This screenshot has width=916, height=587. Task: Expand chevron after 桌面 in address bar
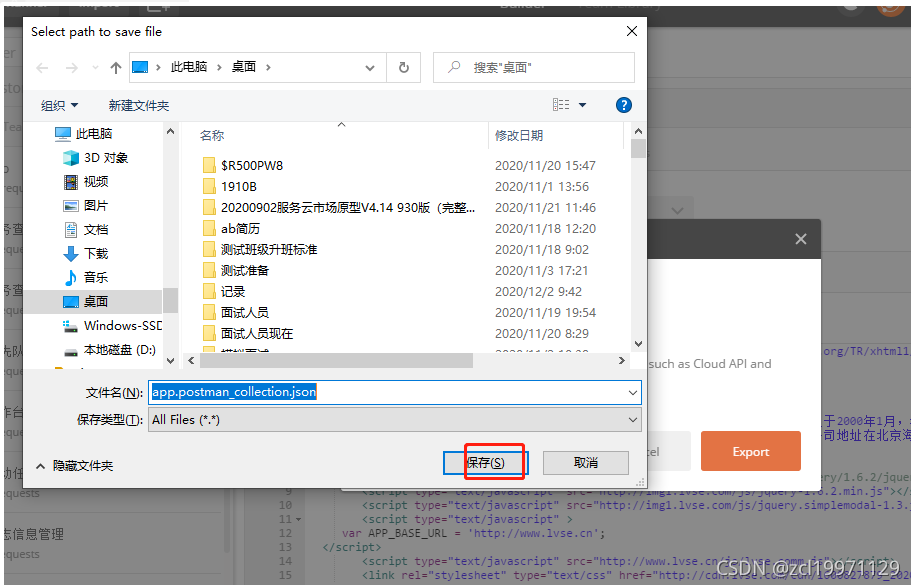(x=268, y=68)
